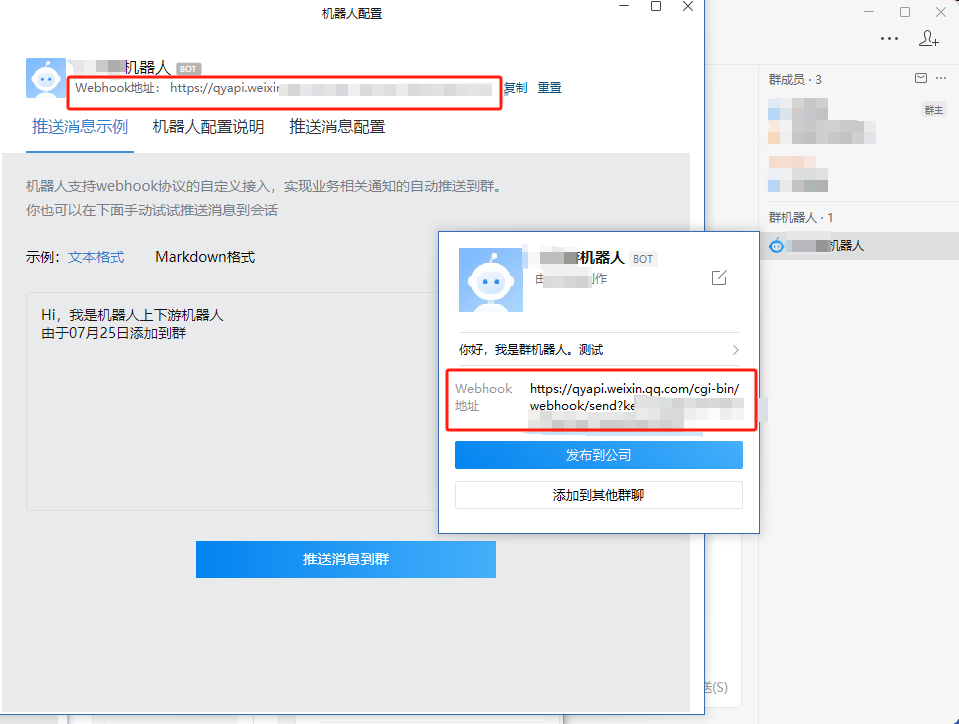Choose the 文本格式 example option
Viewport: 959px width, 724px height.
96,257
